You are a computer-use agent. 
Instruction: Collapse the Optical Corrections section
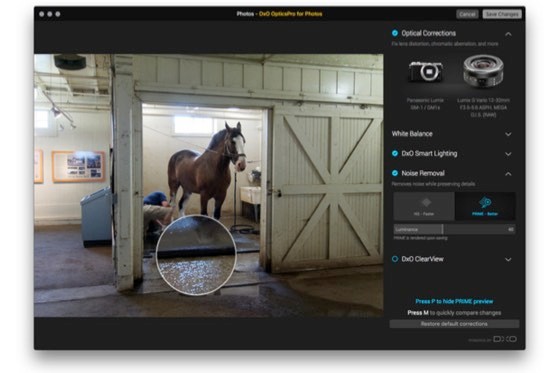508,34
